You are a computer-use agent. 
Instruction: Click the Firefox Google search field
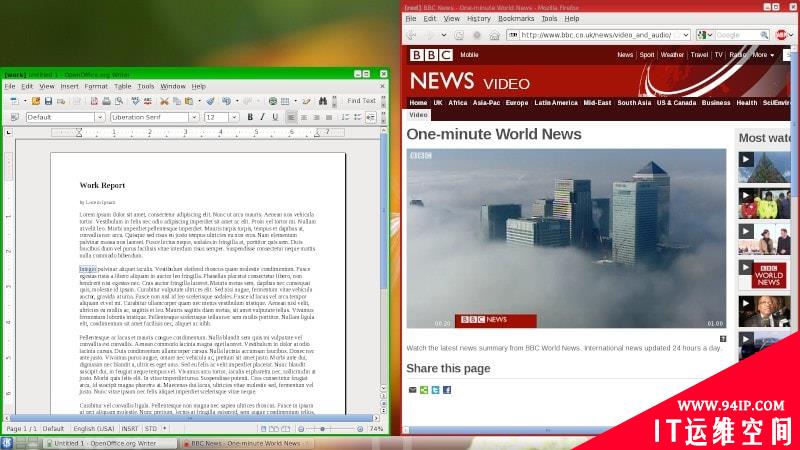pyautogui.click(x=737, y=35)
